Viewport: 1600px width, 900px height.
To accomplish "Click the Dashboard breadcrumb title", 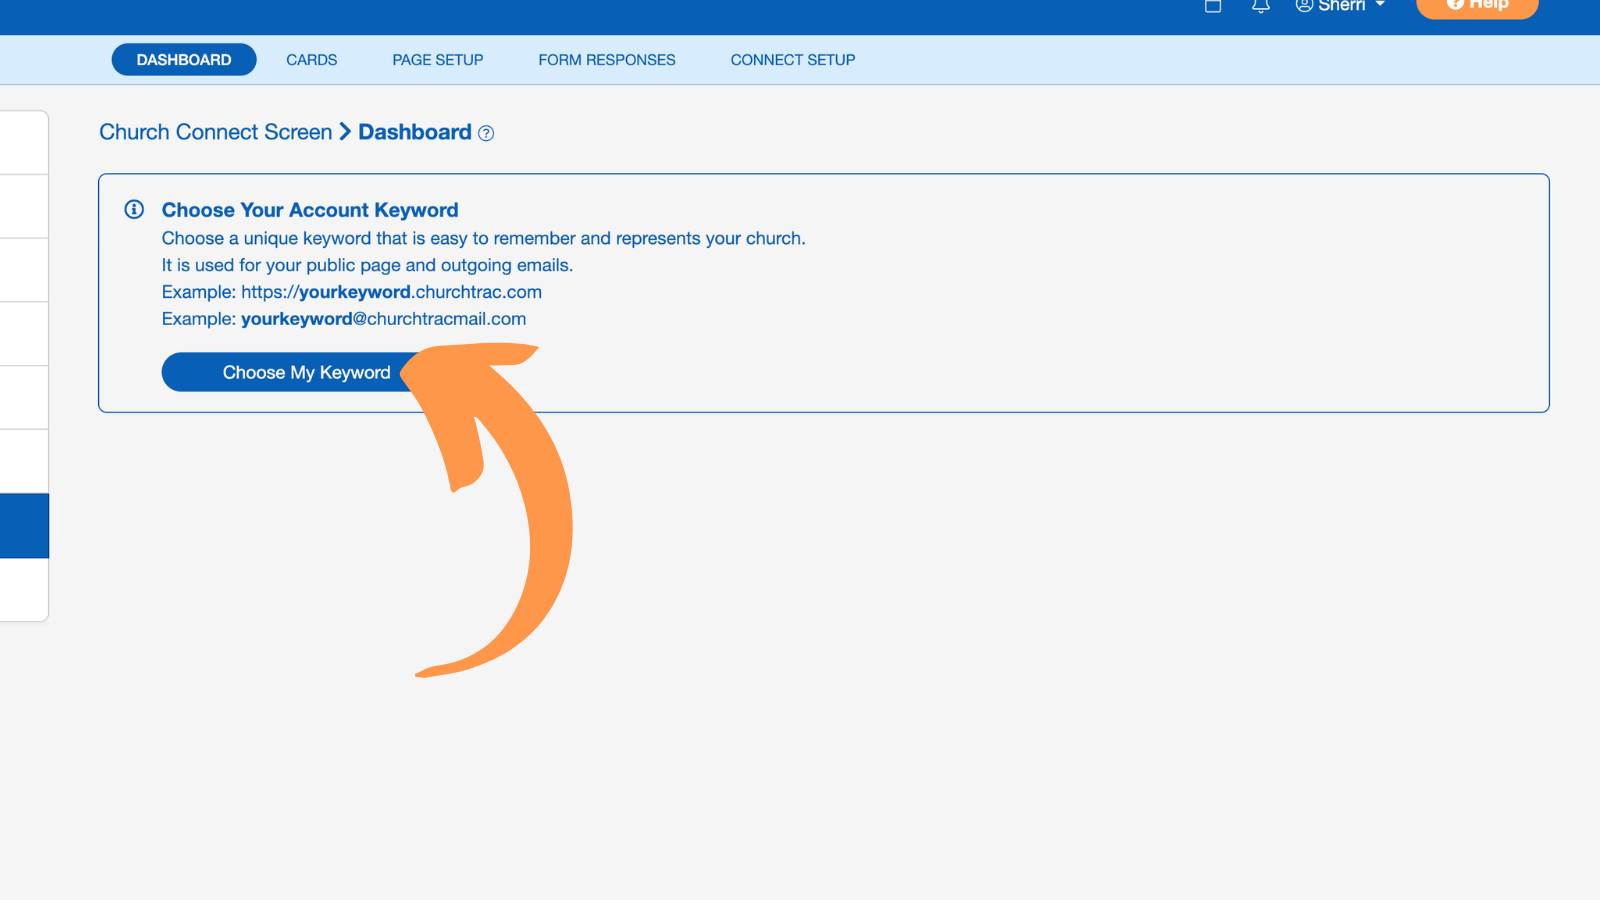I will [415, 132].
